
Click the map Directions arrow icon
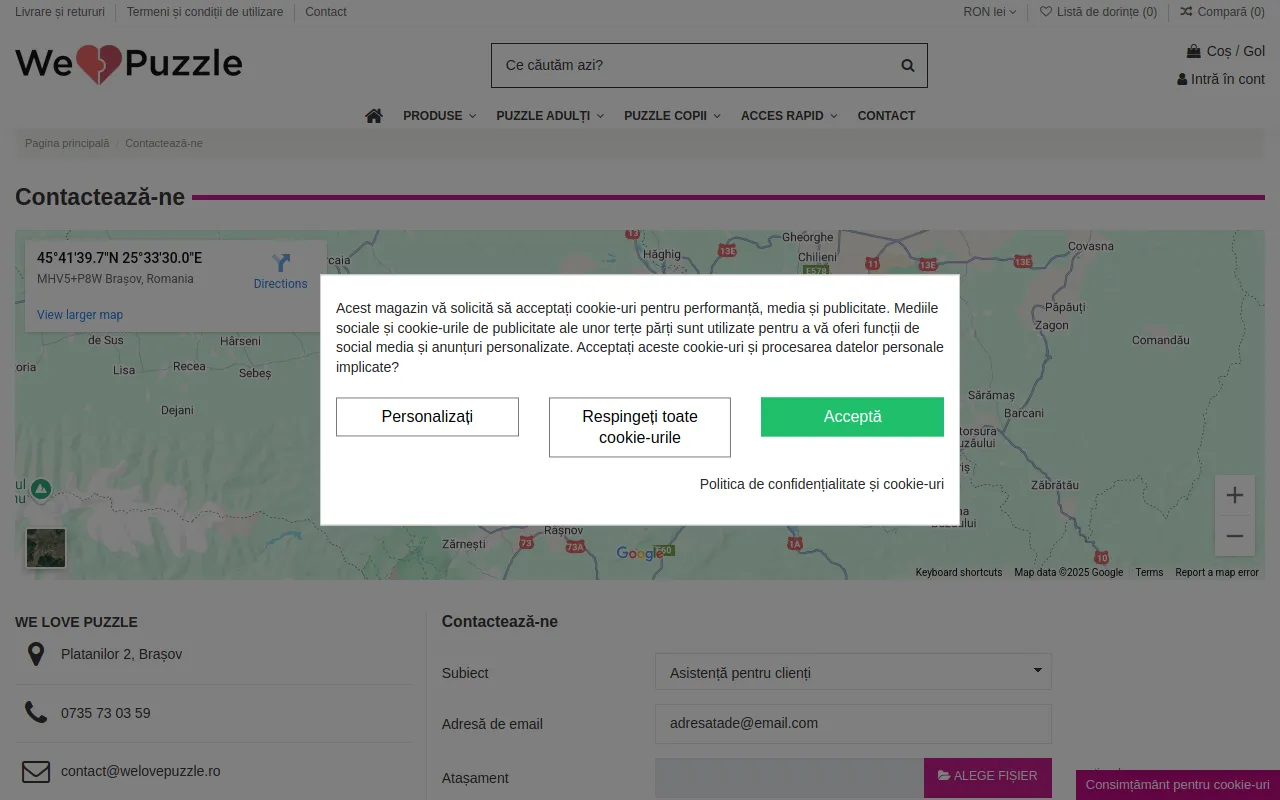coord(281,262)
